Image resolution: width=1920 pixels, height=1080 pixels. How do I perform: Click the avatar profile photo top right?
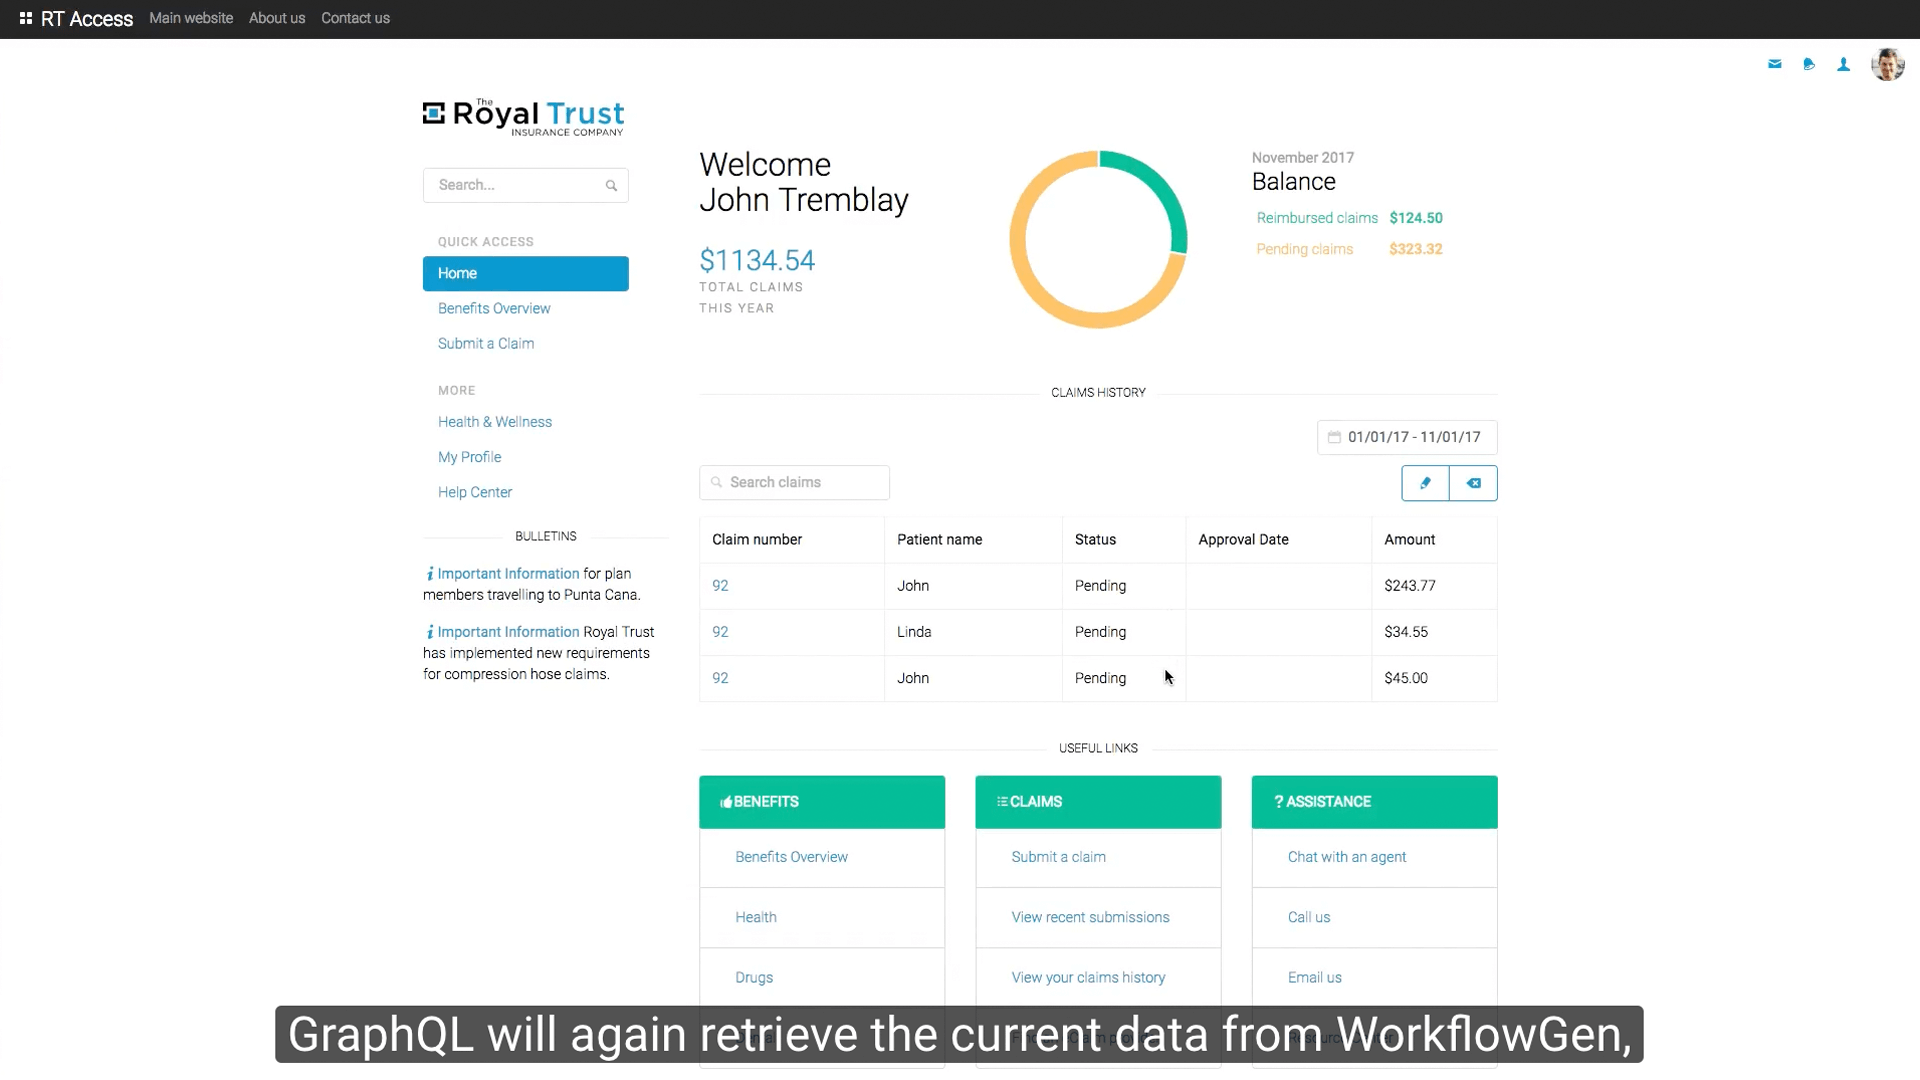1887,63
